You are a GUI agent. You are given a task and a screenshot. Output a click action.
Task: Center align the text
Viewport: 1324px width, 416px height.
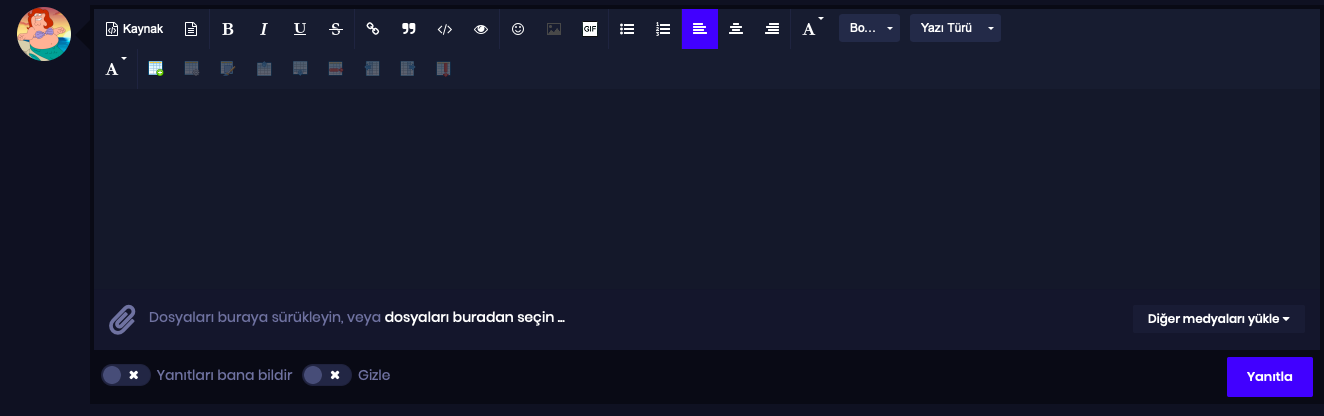[x=736, y=29]
